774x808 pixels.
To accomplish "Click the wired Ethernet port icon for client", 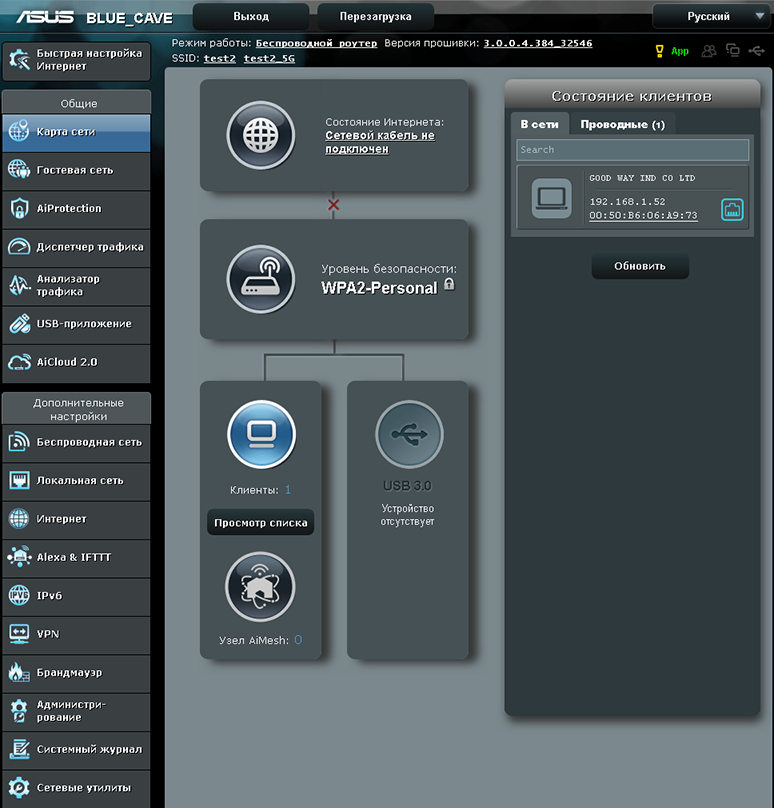I will coord(732,210).
